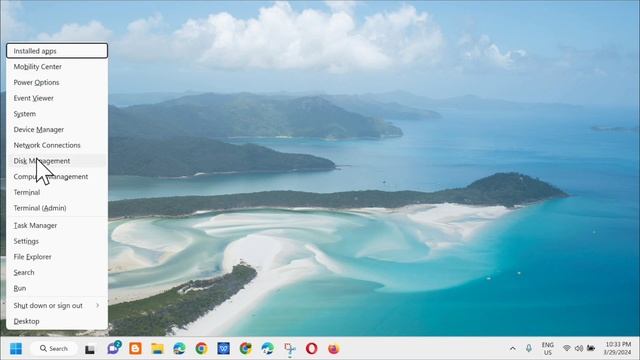Click the battery tray icon

591,348
